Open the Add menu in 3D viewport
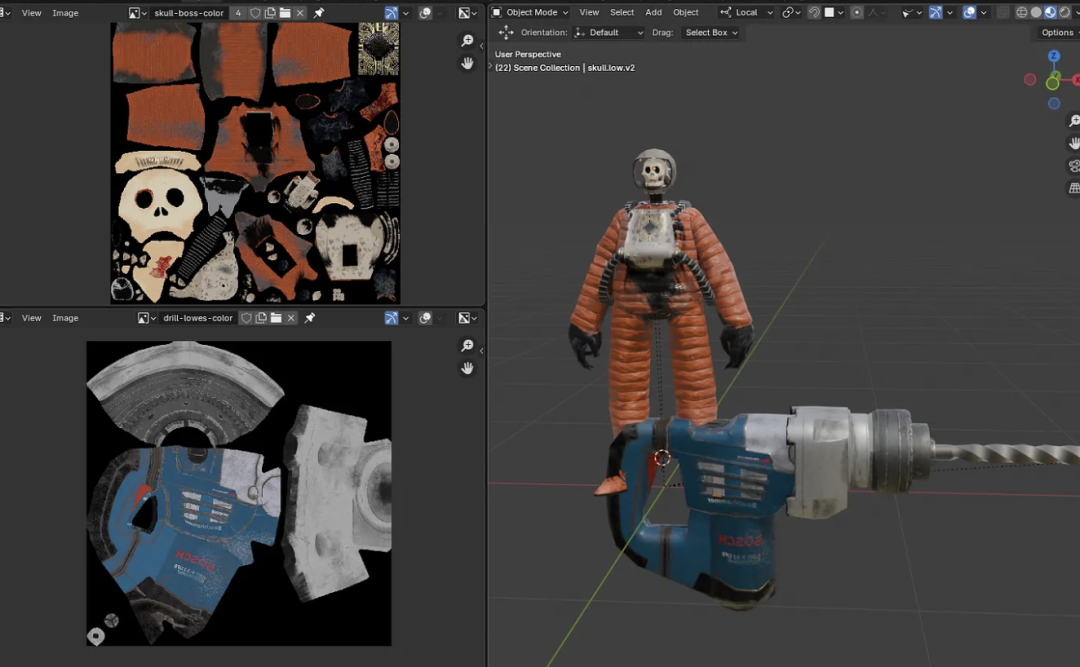Image resolution: width=1080 pixels, height=667 pixels. (653, 13)
